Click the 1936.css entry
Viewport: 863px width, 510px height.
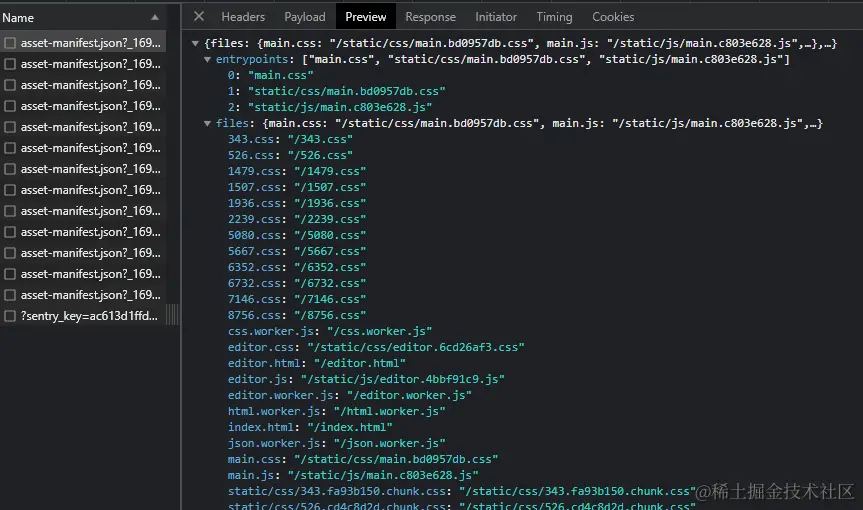297,203
